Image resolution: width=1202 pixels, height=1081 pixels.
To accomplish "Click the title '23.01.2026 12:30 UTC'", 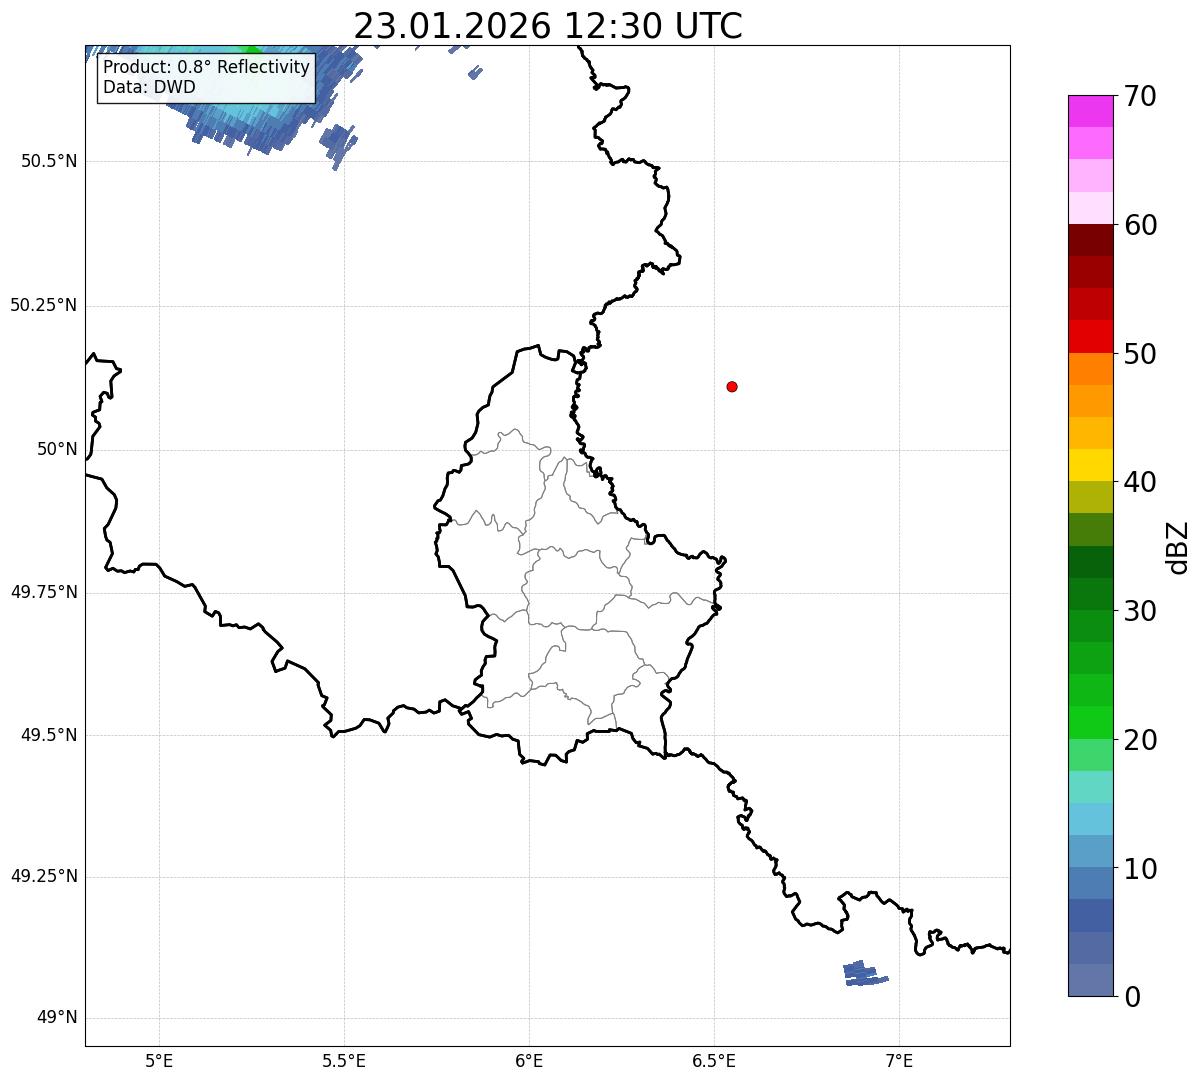I will tap(548, 25).
